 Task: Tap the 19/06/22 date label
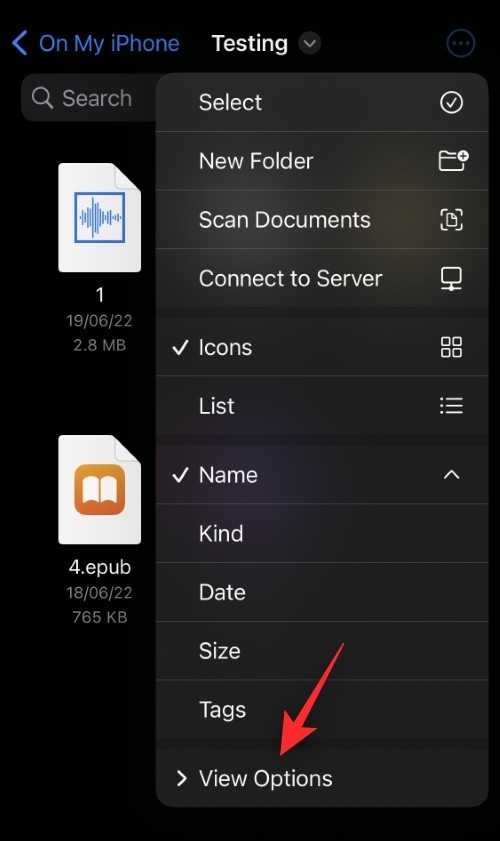click(x=99, y=321)
